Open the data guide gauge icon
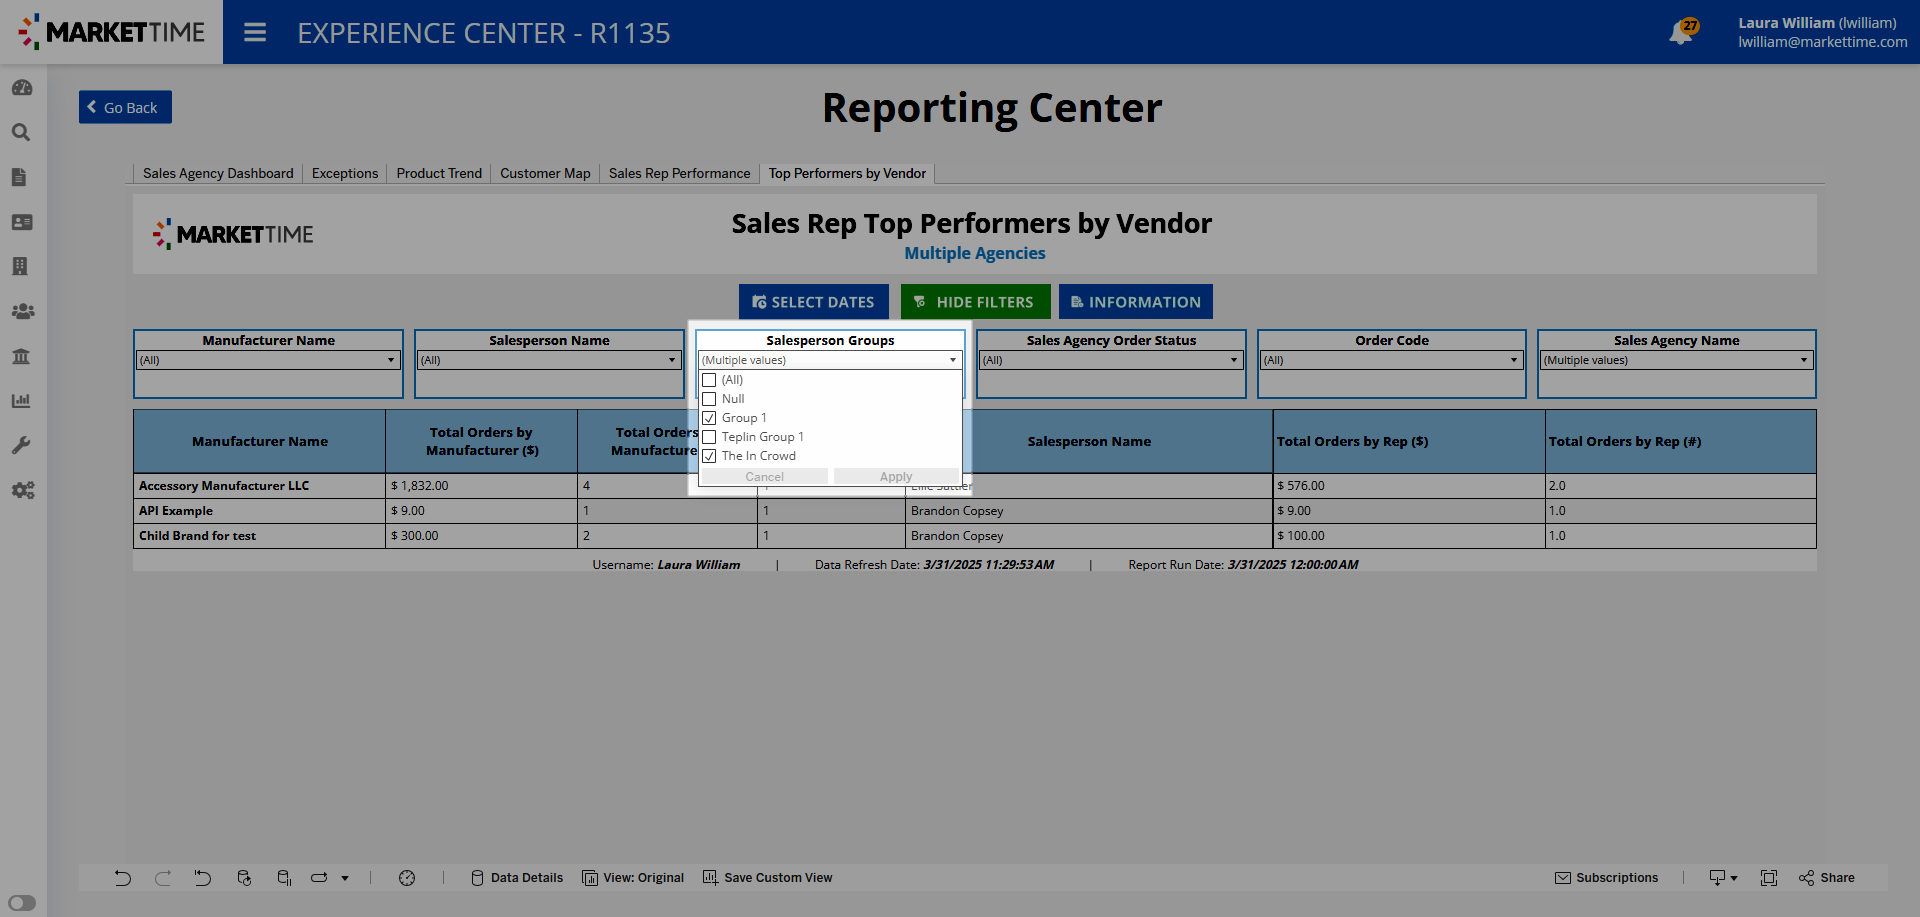 point(407,878)
